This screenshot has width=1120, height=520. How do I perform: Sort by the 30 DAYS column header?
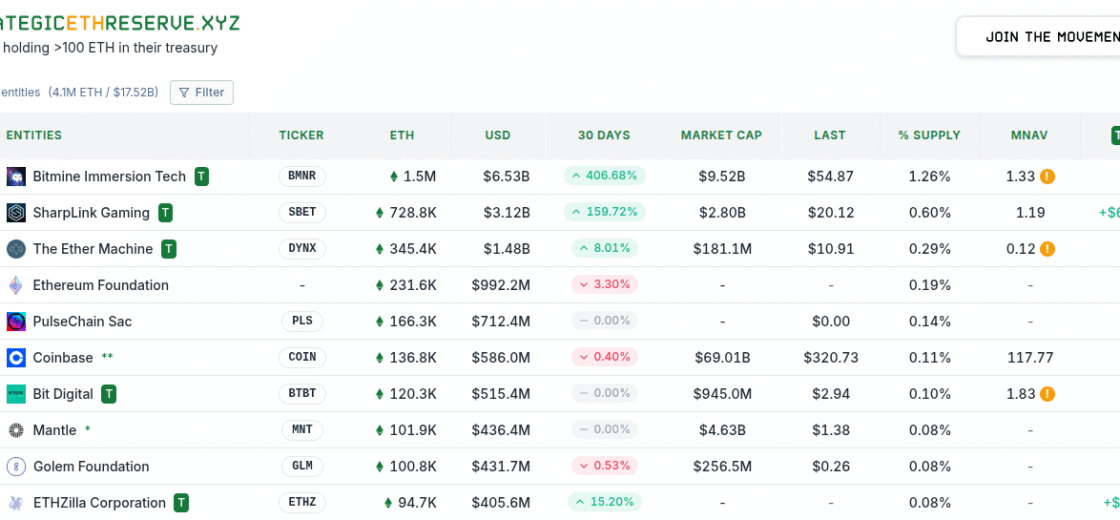click(x=604, y=135)
